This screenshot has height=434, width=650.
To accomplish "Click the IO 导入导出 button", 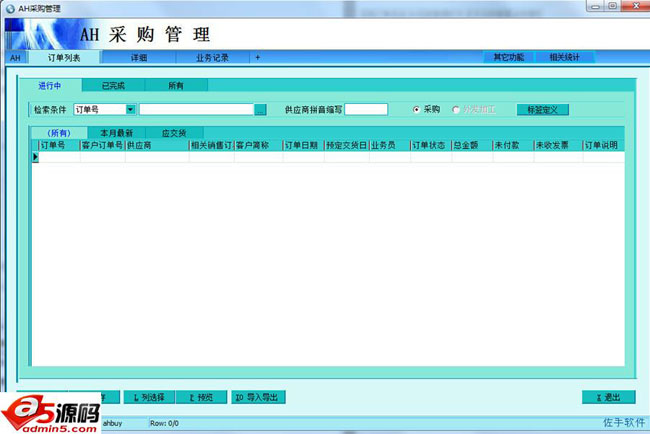I will click(258, 397).
